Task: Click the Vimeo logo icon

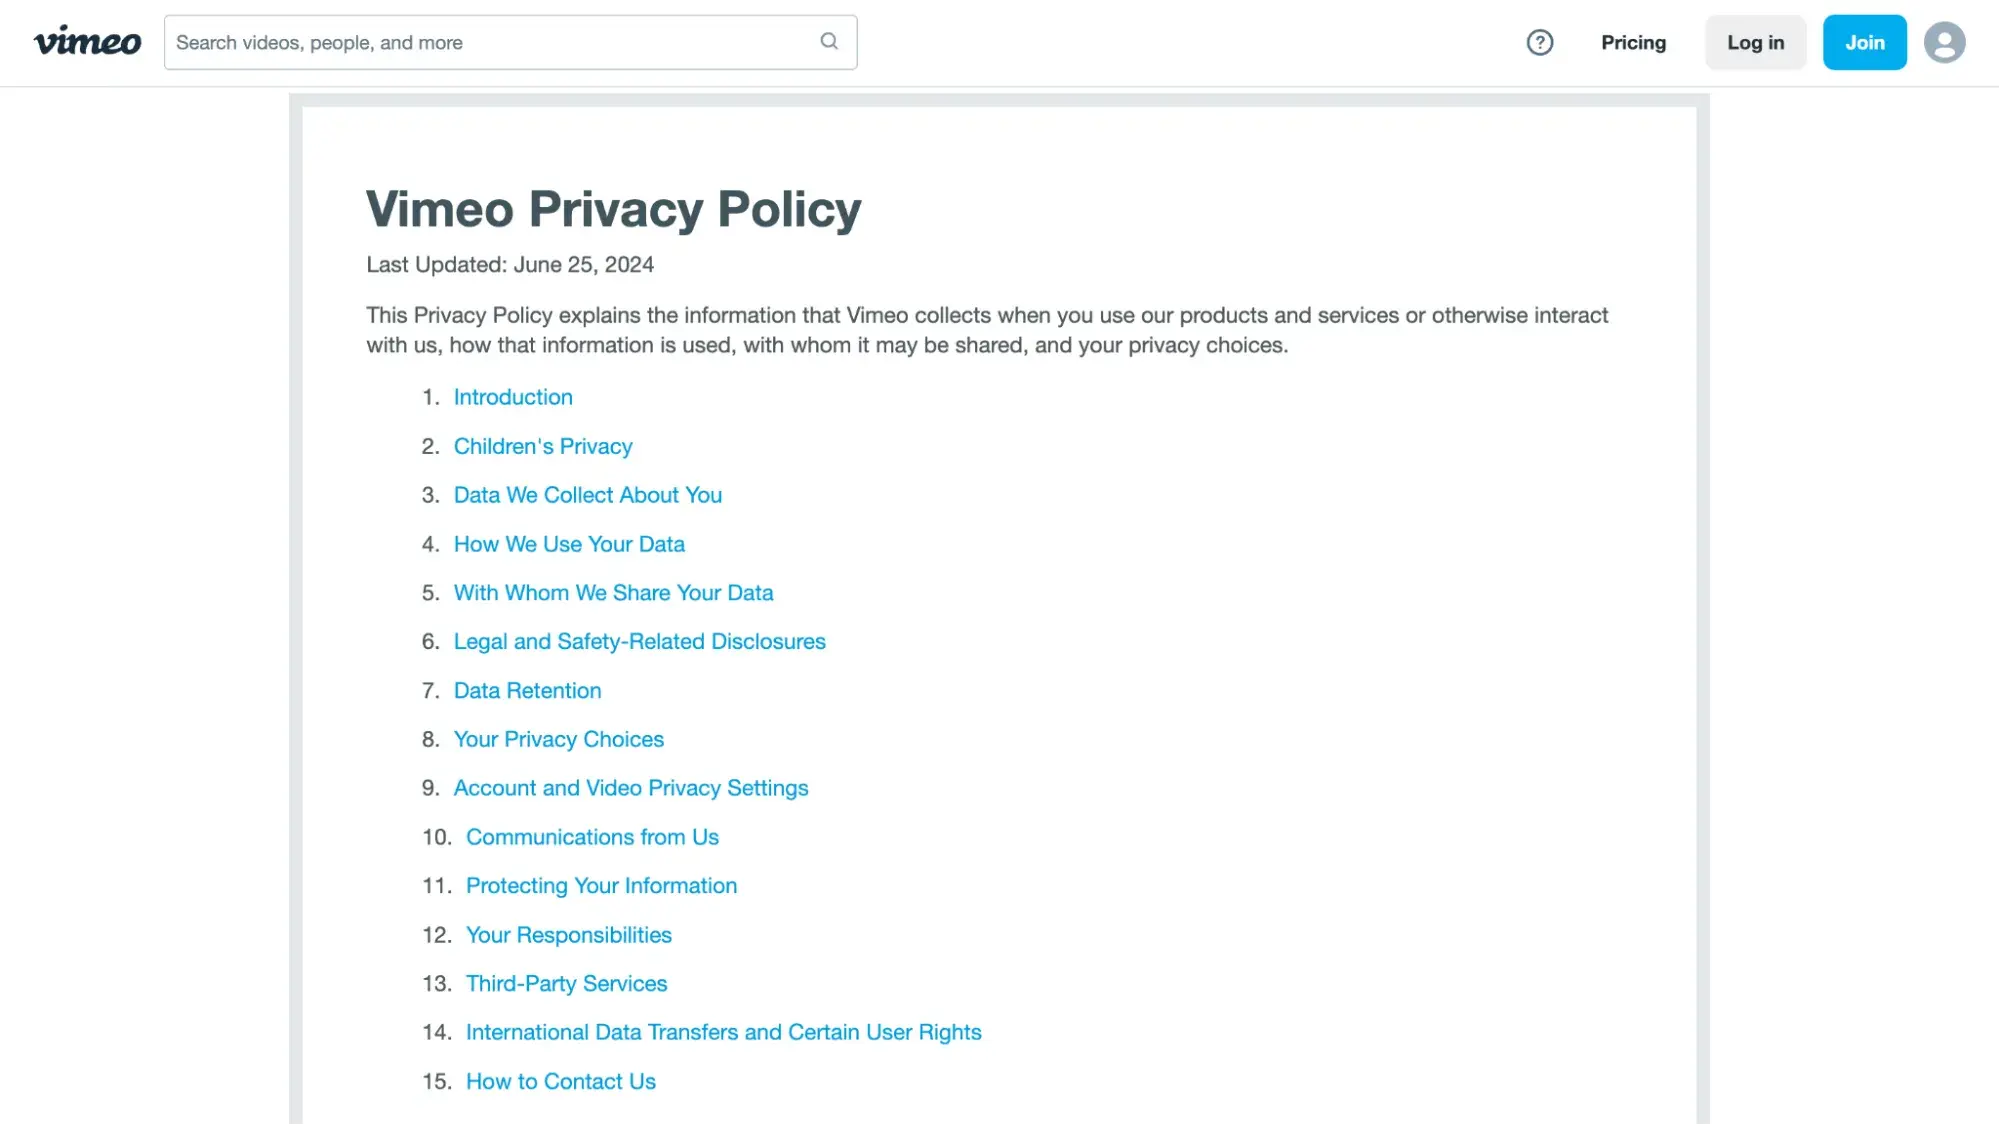Action: [x=86, y=41]
